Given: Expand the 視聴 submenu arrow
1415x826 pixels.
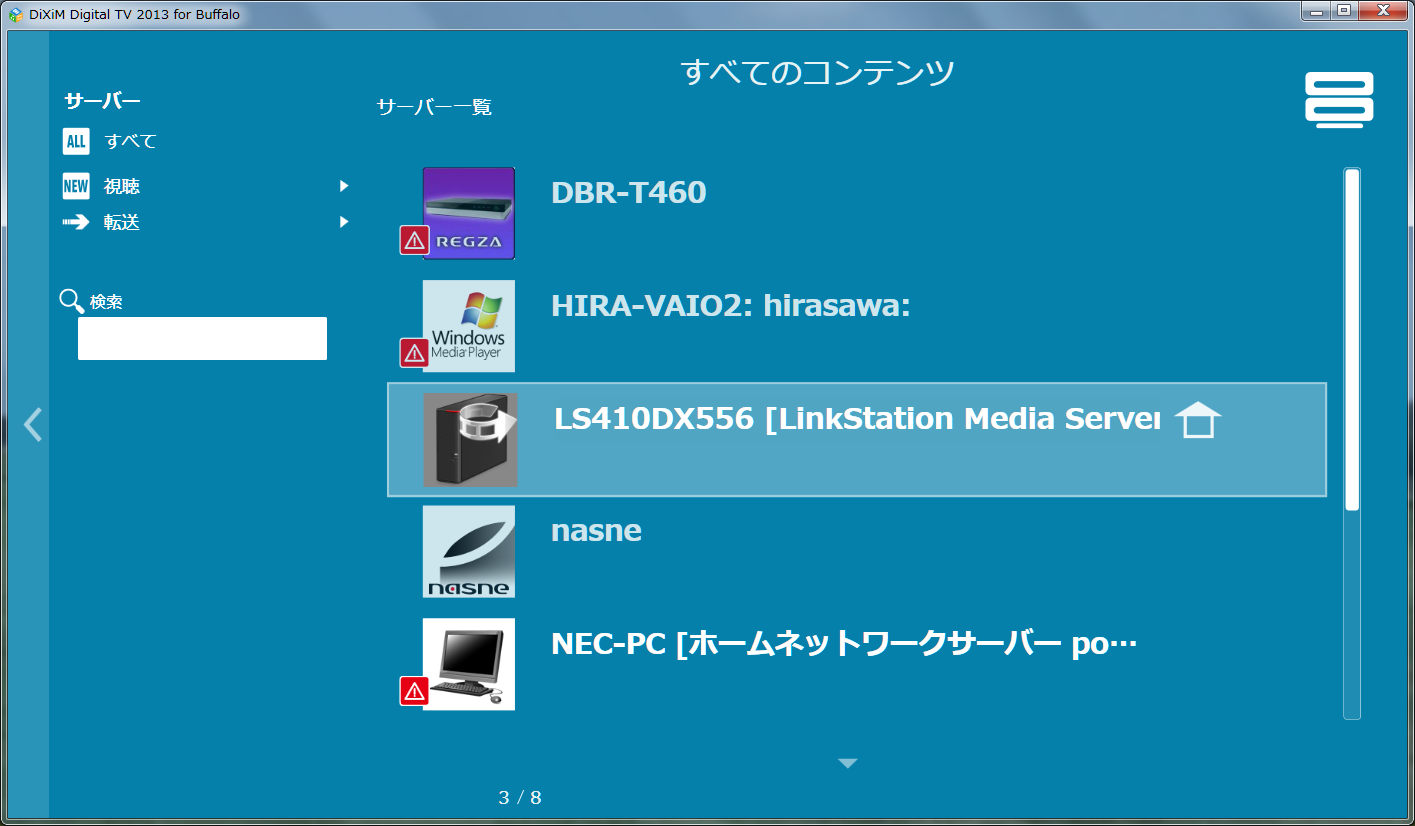Looking at the screenshot, I should pos(344,186).
